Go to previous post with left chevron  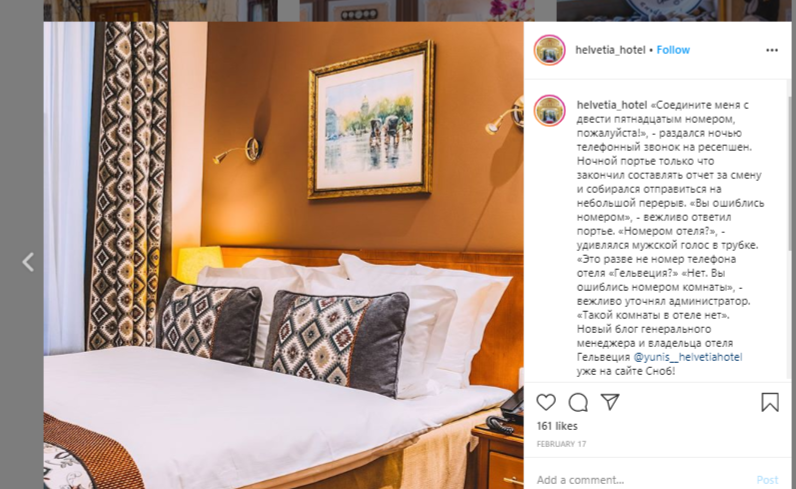coord(28,262)
